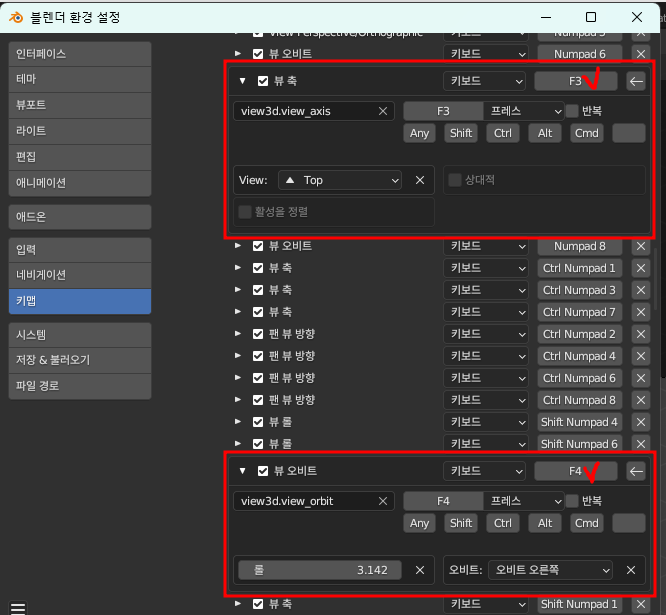Image resolution: width=666 pixels, height=615 pixels.
Task: Toggle checkbox of 뷰 축 F3 item
Action: pyautogui.click(x=263, y=81)
